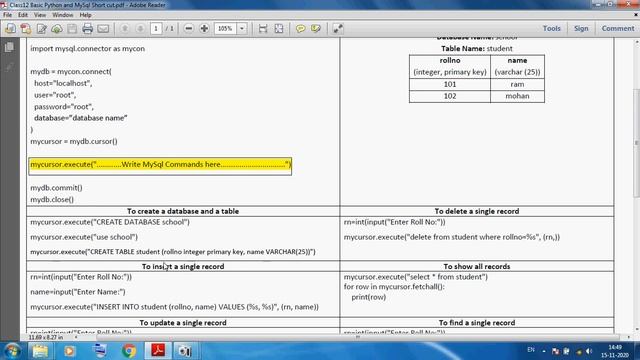Image resolution: width=640 pixels, height=360 pixels.
Task: Open the Help menu
Action: (85, 15)
